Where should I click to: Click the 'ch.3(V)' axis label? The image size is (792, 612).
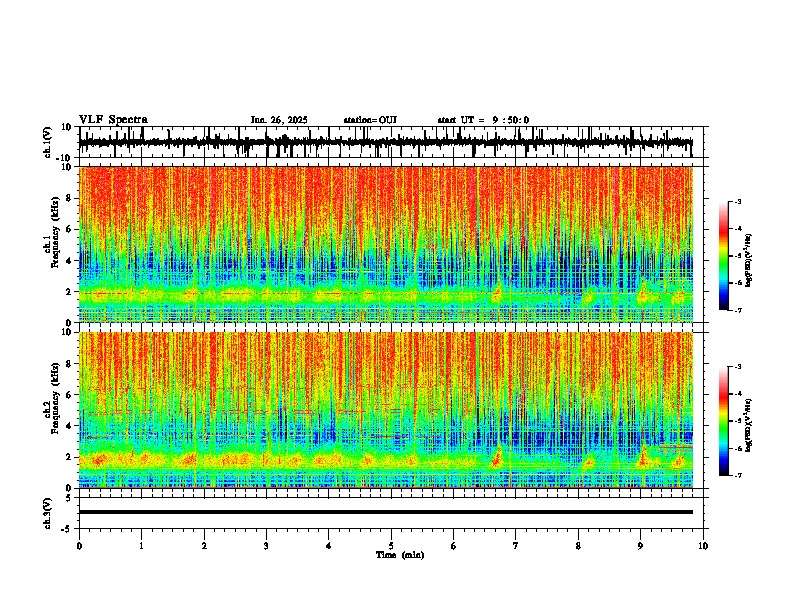coord(48,513)
